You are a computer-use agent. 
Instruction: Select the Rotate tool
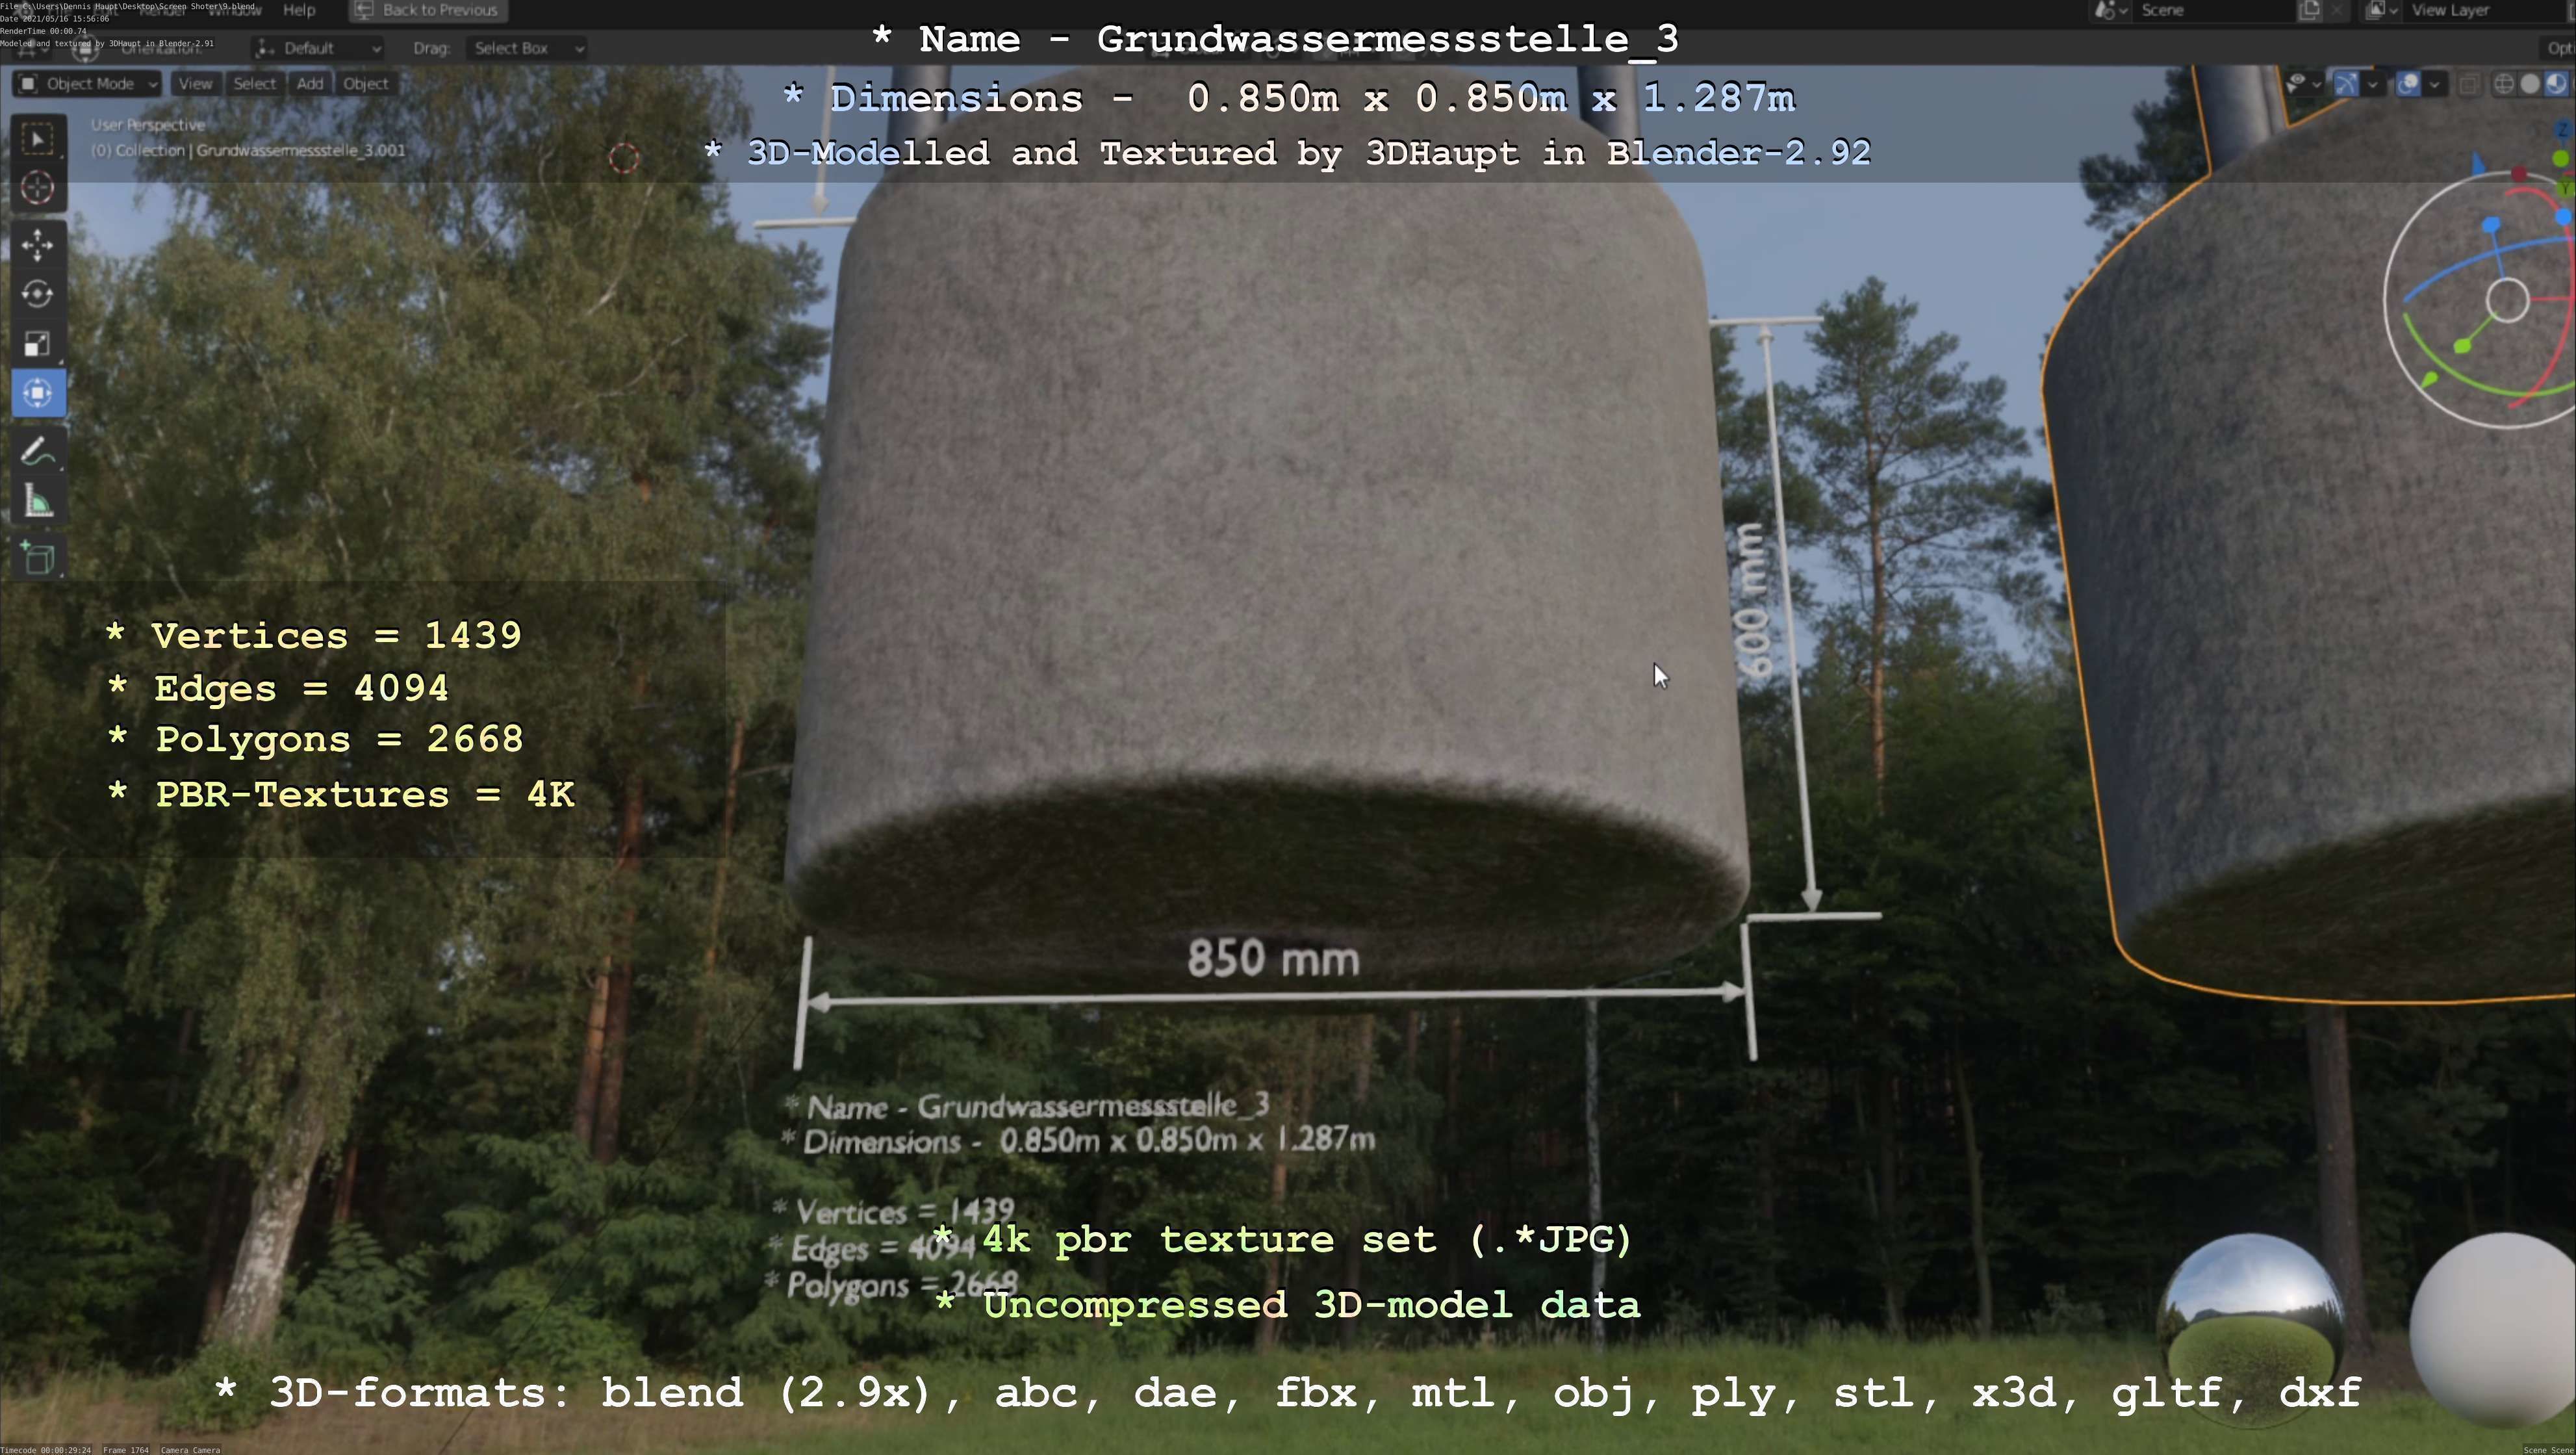coord(38,294)
